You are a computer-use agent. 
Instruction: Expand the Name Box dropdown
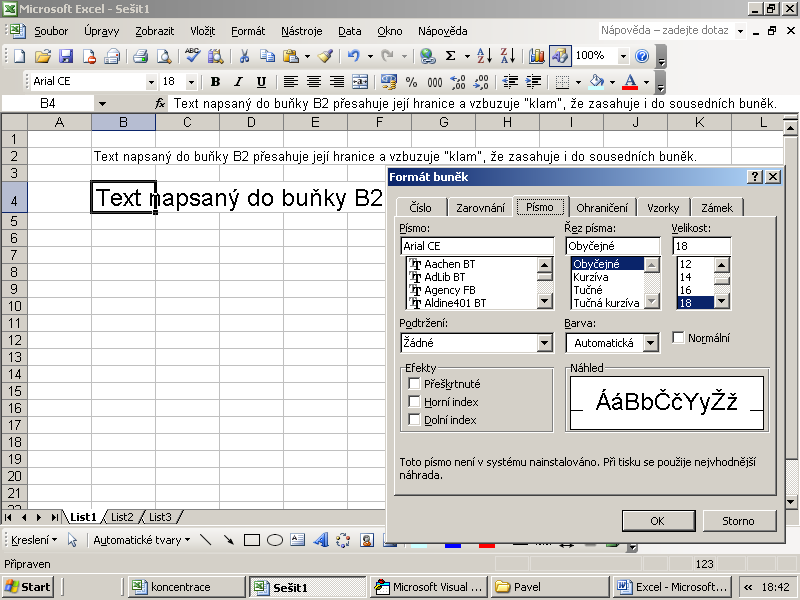[x=102, y=104]
